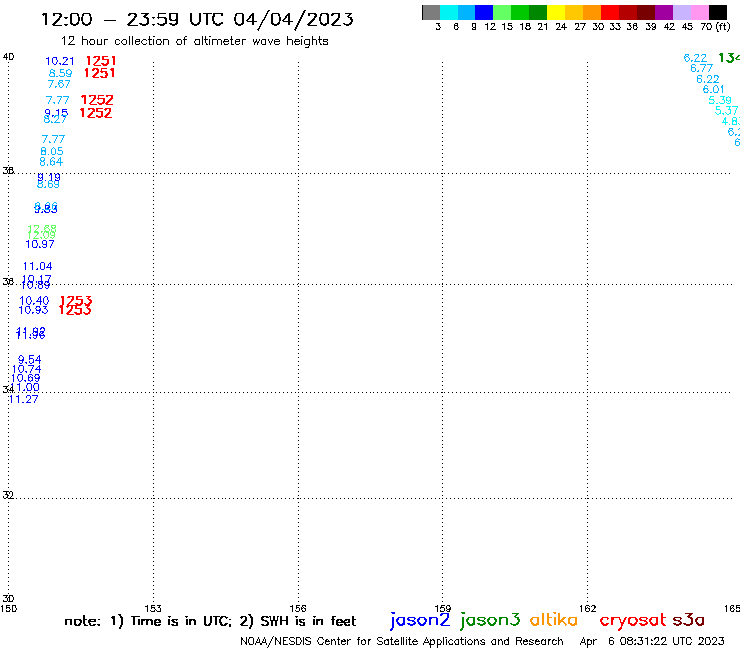Click the legend label 24

coord(561,26)
